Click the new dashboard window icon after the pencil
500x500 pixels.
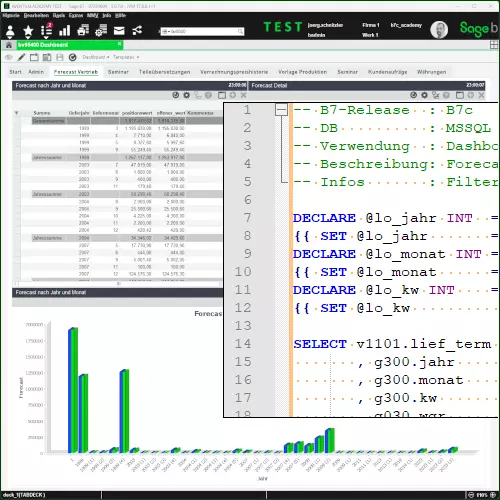point(34,57)
